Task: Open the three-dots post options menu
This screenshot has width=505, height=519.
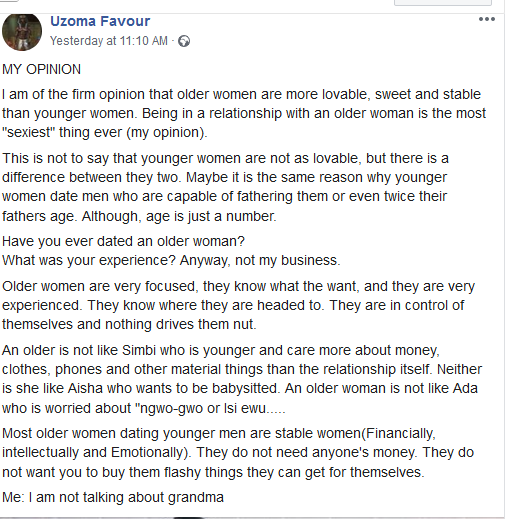Action: coord(487,19)
